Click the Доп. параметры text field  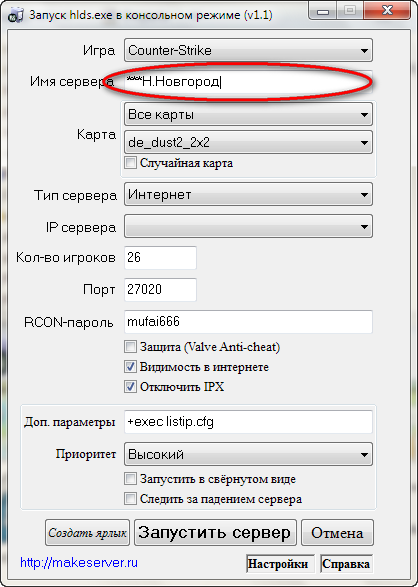coord(248,422)
